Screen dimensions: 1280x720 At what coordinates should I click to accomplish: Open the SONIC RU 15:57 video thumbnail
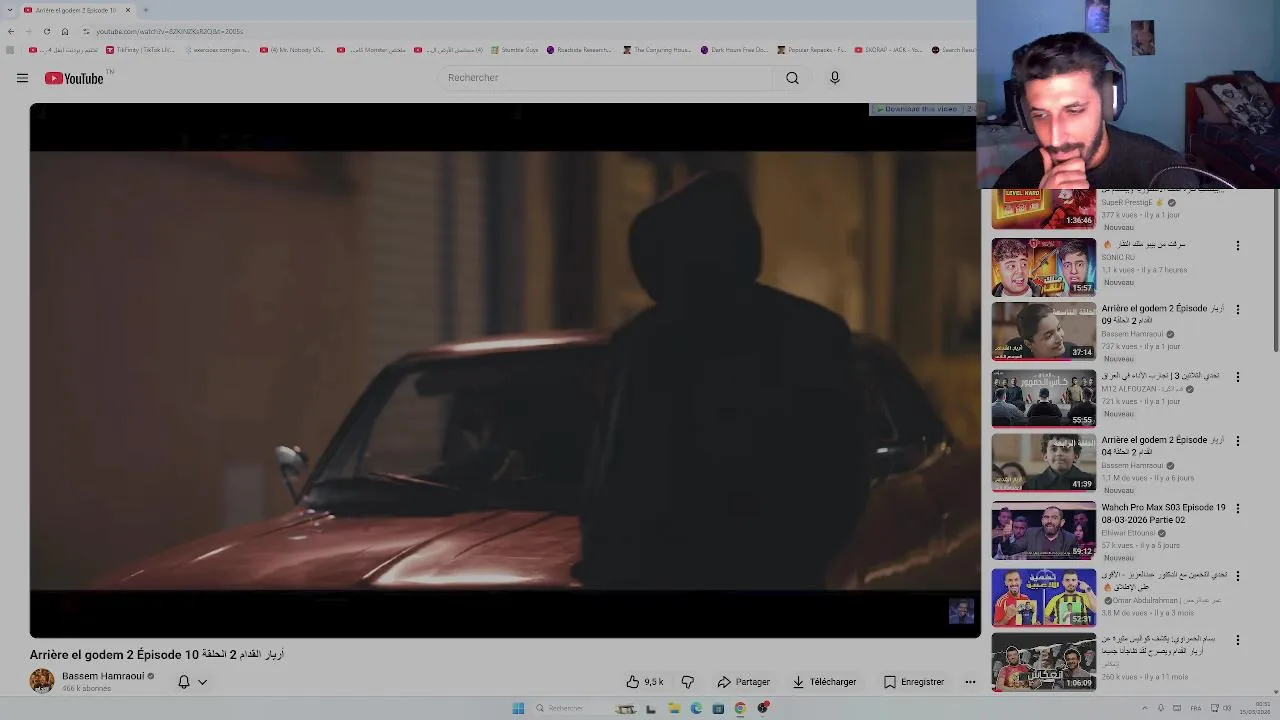pos(1044,267)
